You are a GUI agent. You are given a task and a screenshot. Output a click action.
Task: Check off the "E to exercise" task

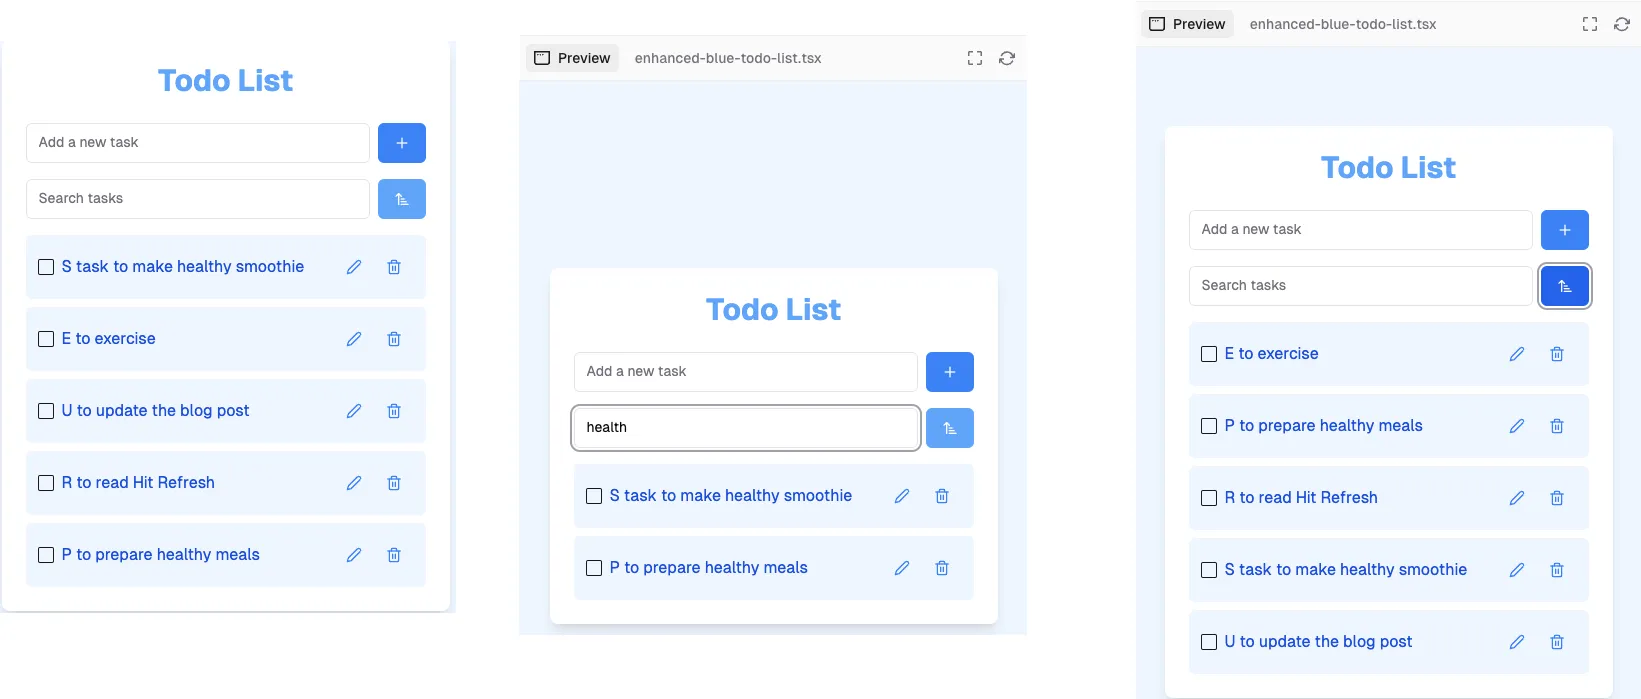coord(45,339)
